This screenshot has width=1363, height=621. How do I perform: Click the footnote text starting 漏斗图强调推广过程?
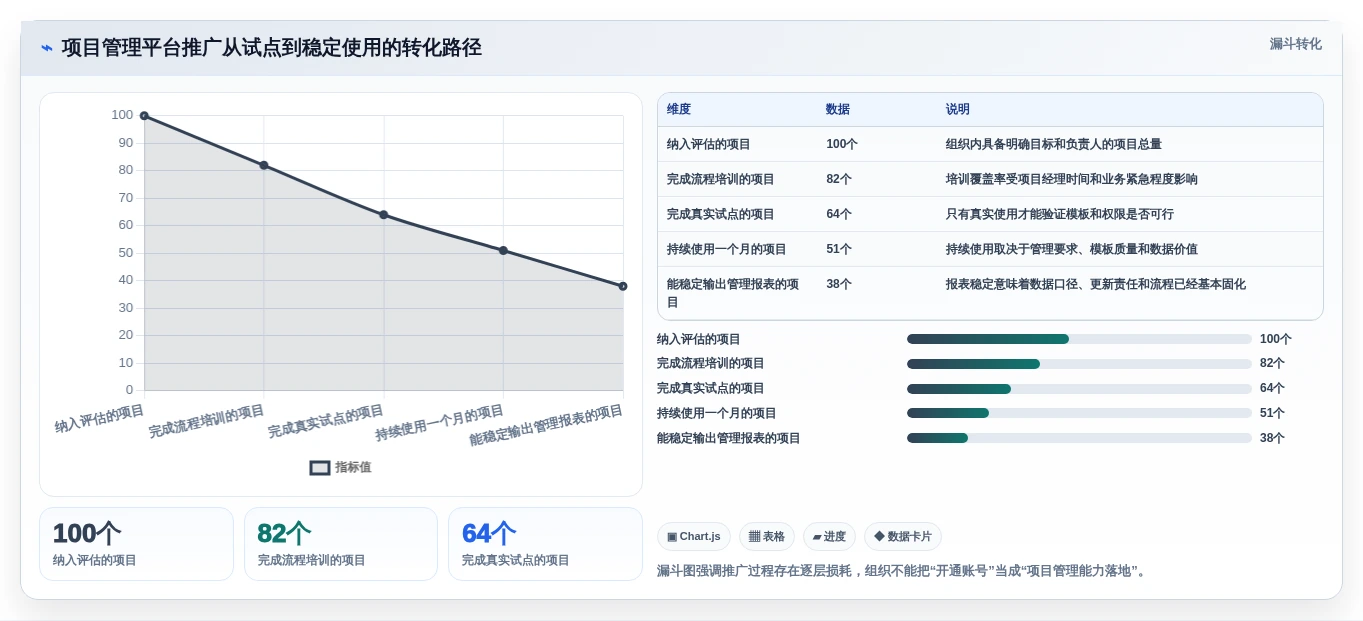(x=903, y=571)
